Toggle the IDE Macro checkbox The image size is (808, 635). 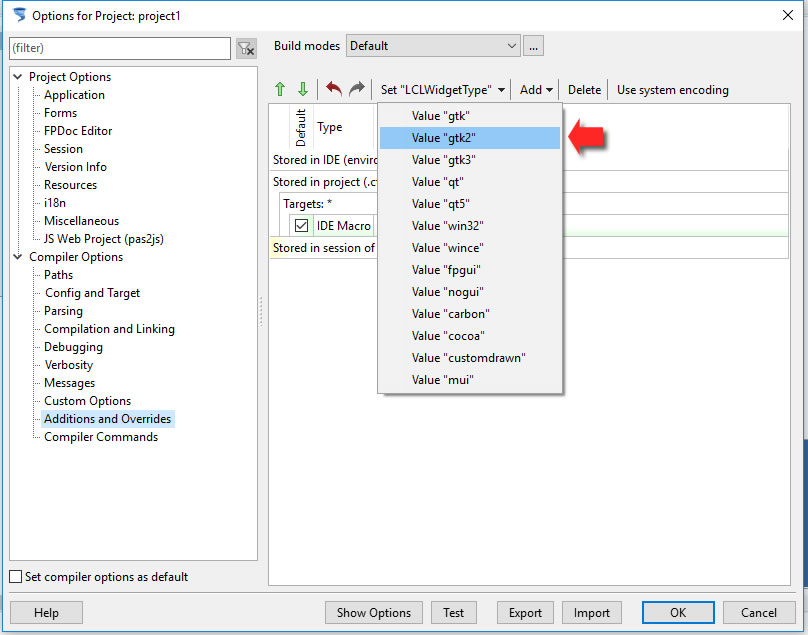click(301, 226)
